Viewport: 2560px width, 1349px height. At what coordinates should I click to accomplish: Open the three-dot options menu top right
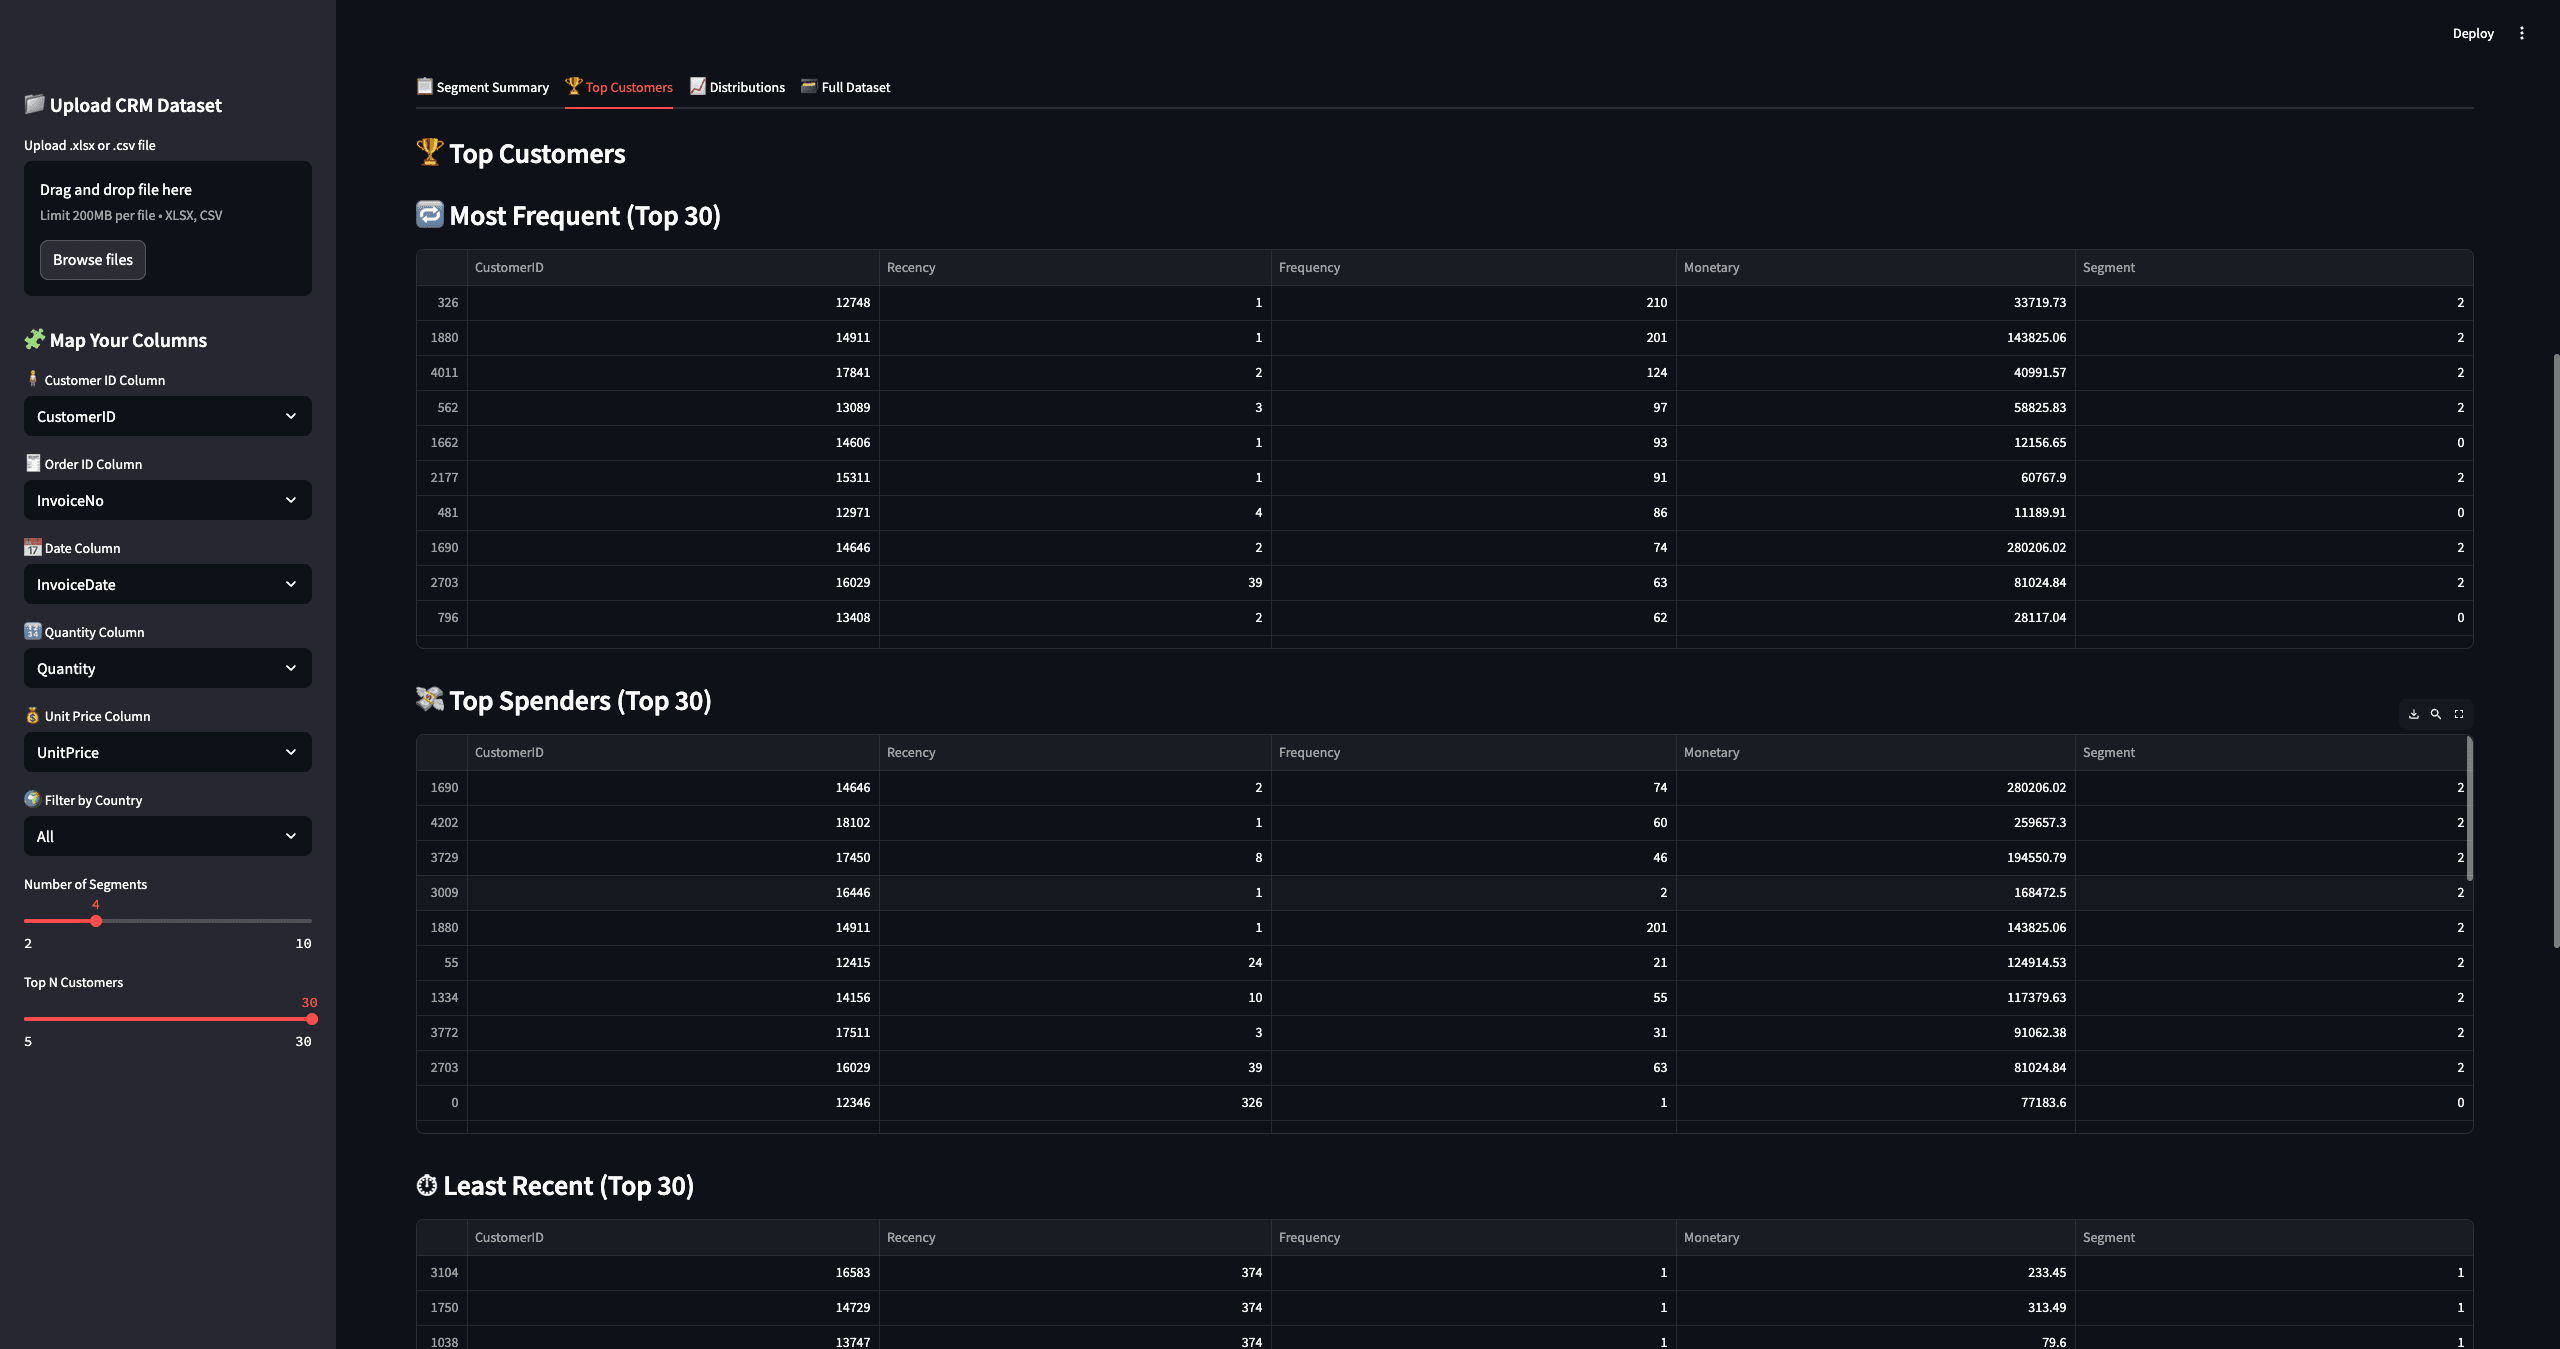pos(2522,33)
